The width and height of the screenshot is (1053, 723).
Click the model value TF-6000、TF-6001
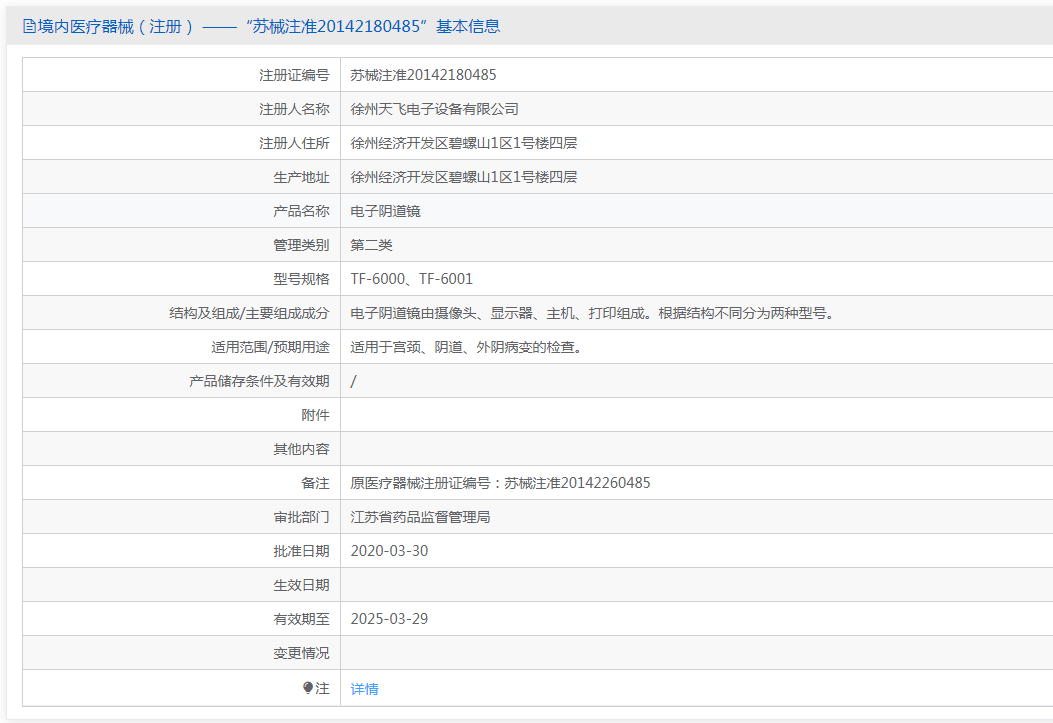(x=412, y=279)
